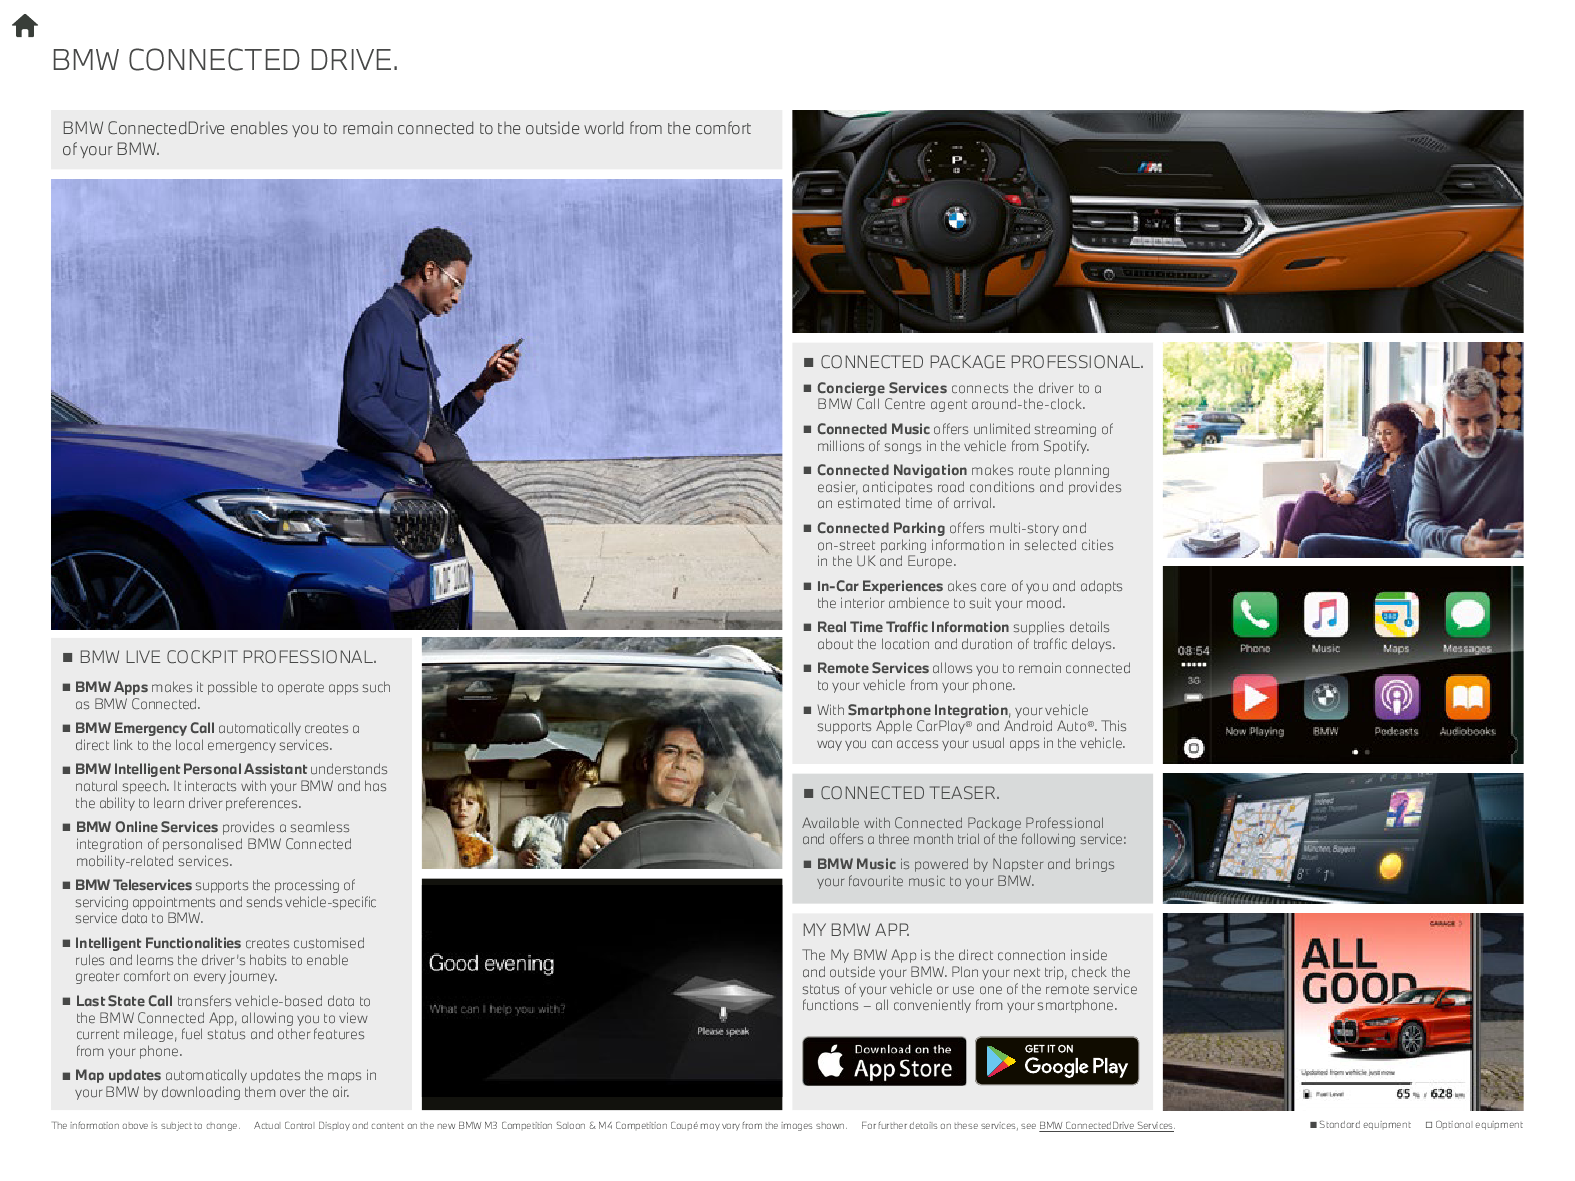Click the navigation map display photo
This screenshot has height=1181, width=1575.
pos(1343,838)
